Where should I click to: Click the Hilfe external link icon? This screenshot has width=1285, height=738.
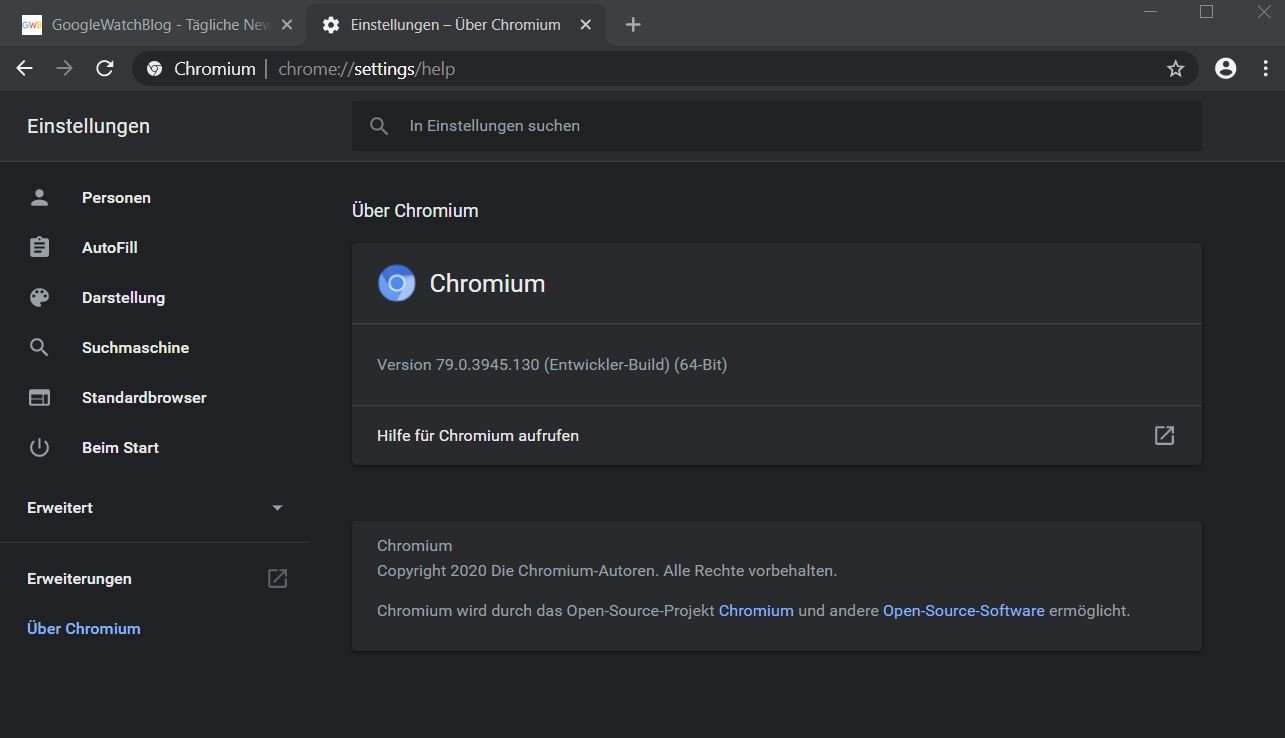pos(1164,435)
